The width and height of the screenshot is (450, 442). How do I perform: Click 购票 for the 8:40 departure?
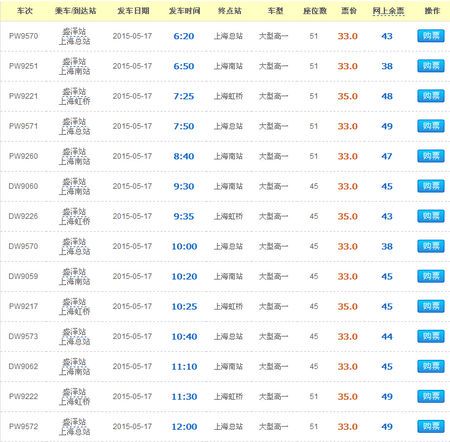pyautogui.click(x=431, y=156)
